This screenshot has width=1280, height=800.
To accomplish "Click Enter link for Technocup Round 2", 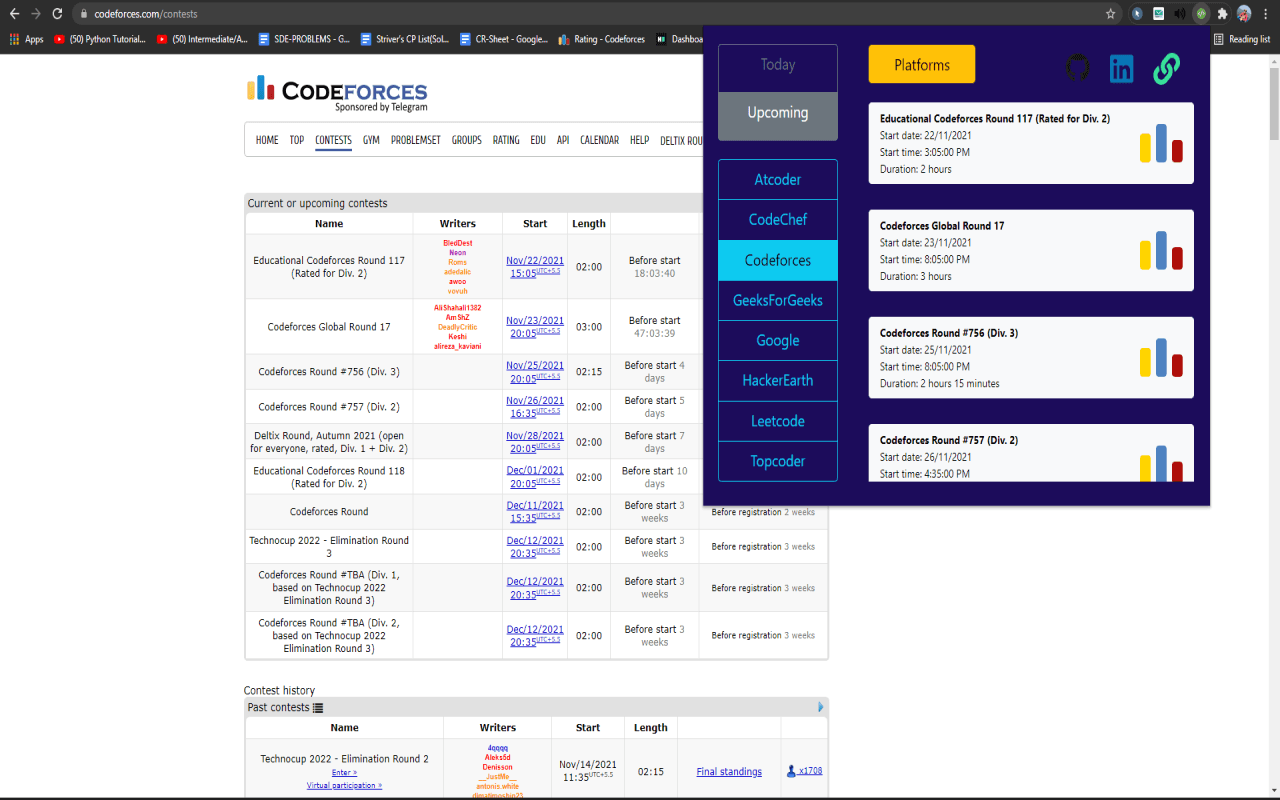I will pyautogui.click(x=344, y=773).
